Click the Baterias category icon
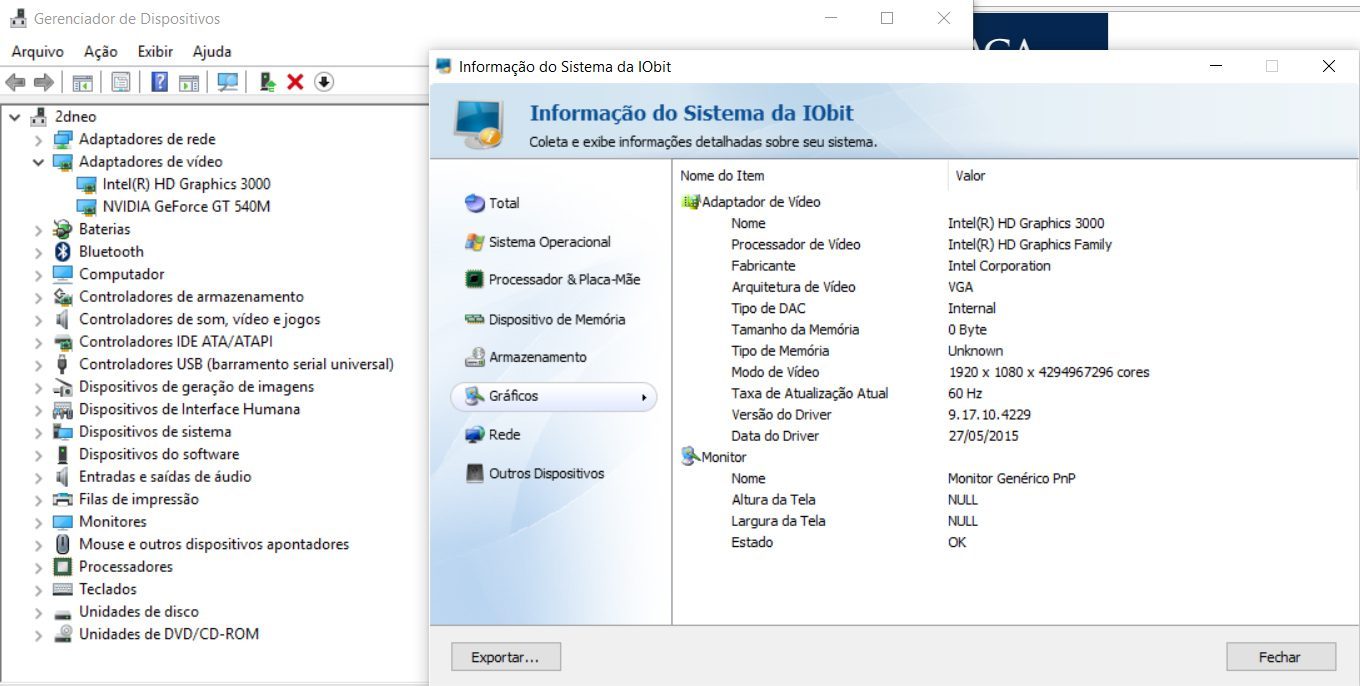Screen dimensions: 1360x686 pos(63,229)
